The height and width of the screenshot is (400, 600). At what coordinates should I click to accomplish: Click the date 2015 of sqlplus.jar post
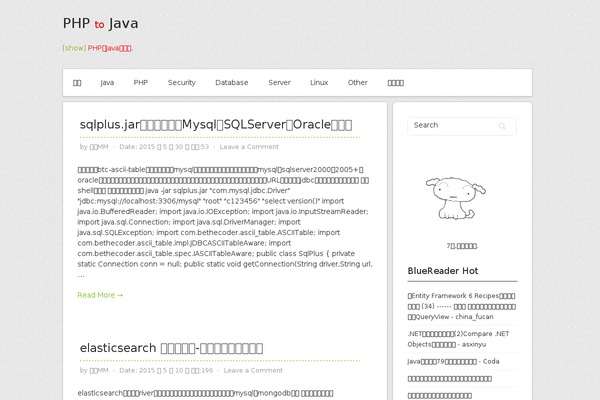tap(164, 147)
